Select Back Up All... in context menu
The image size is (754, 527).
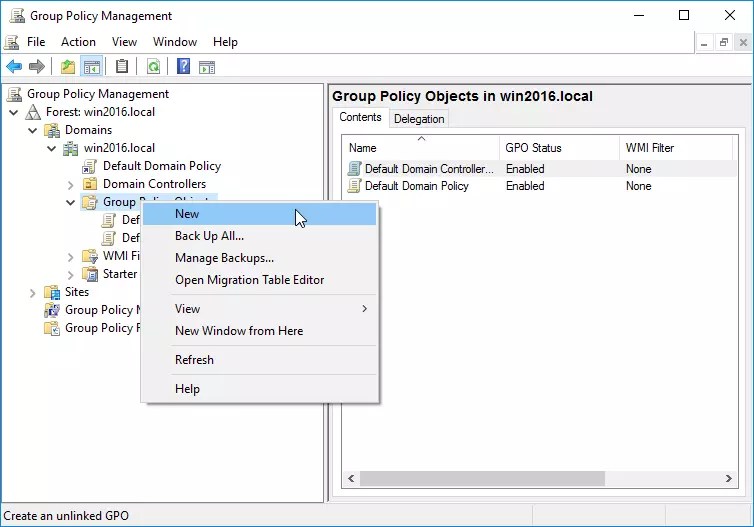point(260,236)
